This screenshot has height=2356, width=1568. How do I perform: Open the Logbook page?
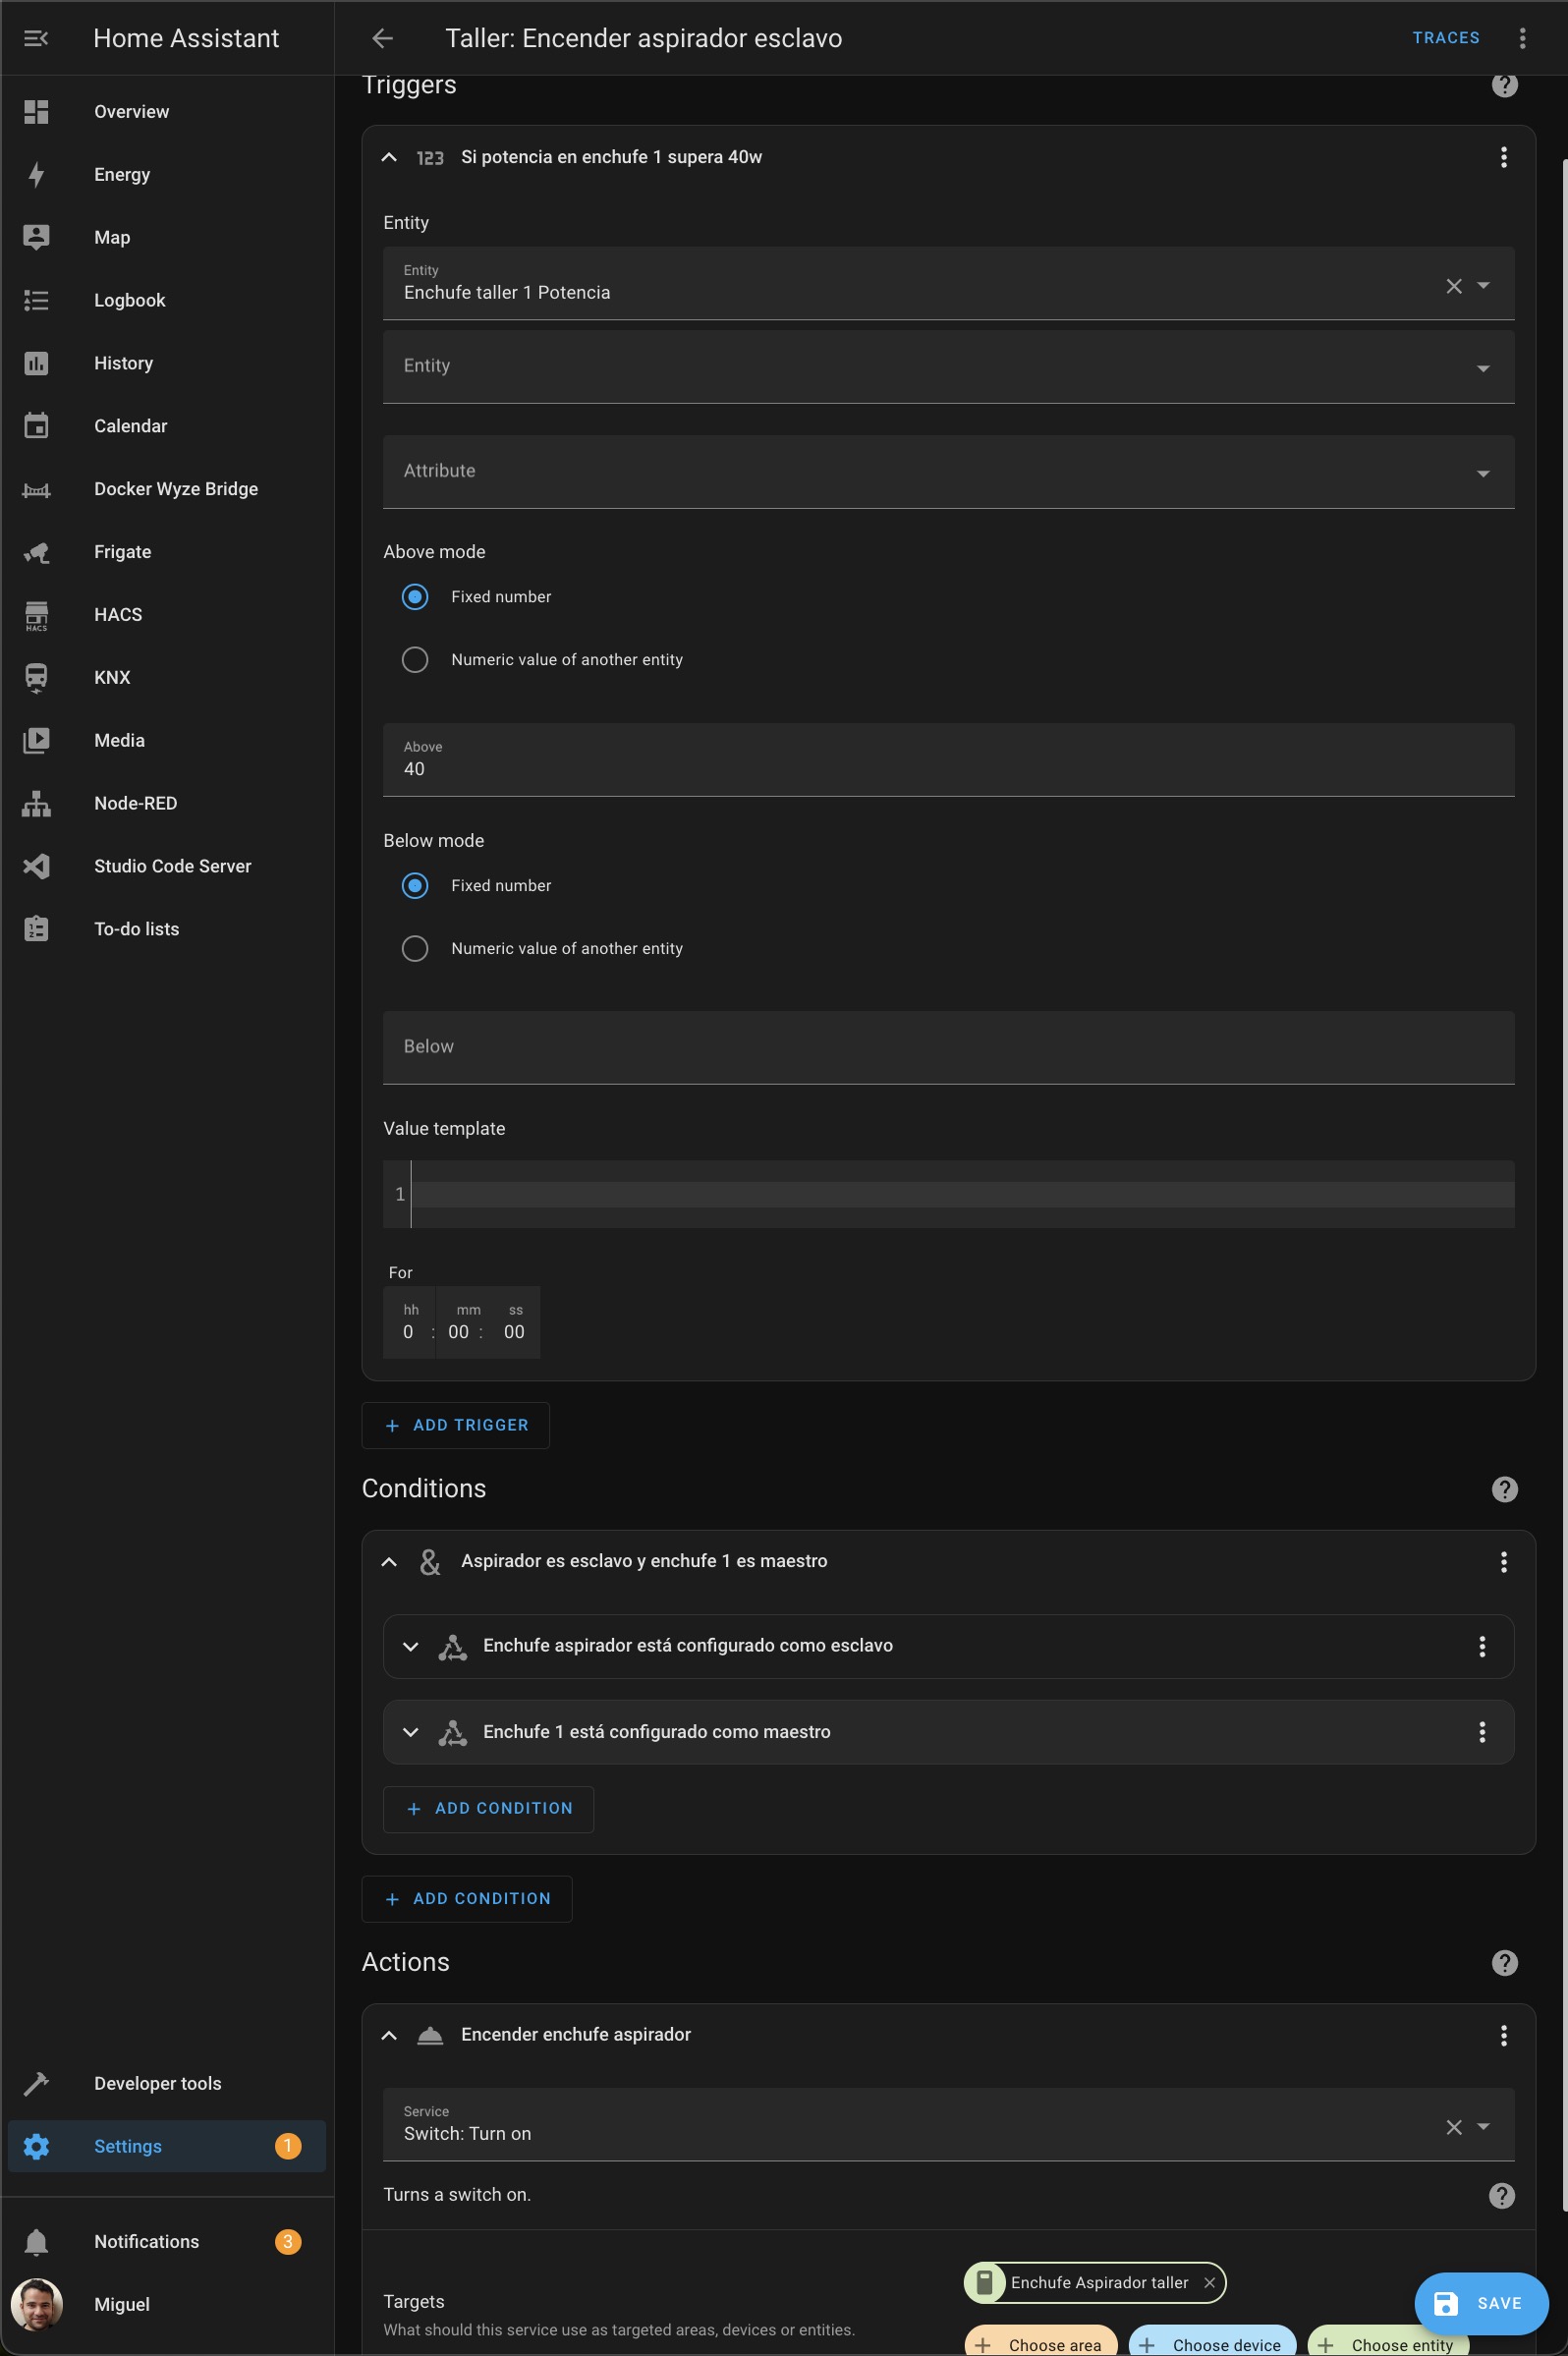click(x=167, y=300)
